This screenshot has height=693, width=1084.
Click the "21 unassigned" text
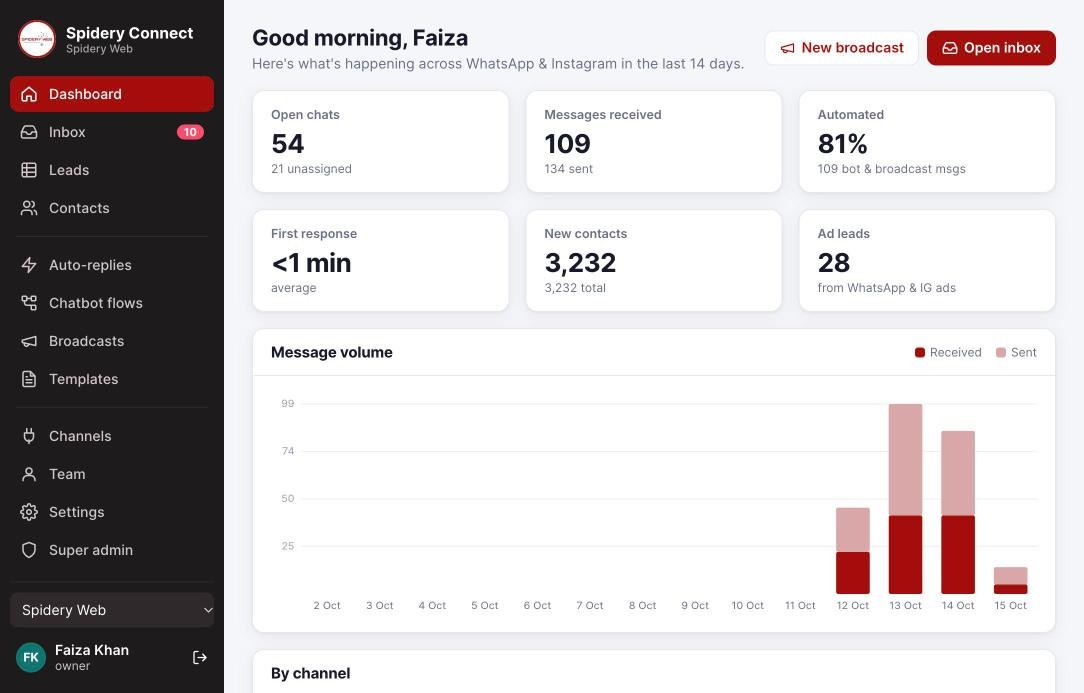click(x=311, y=169)
